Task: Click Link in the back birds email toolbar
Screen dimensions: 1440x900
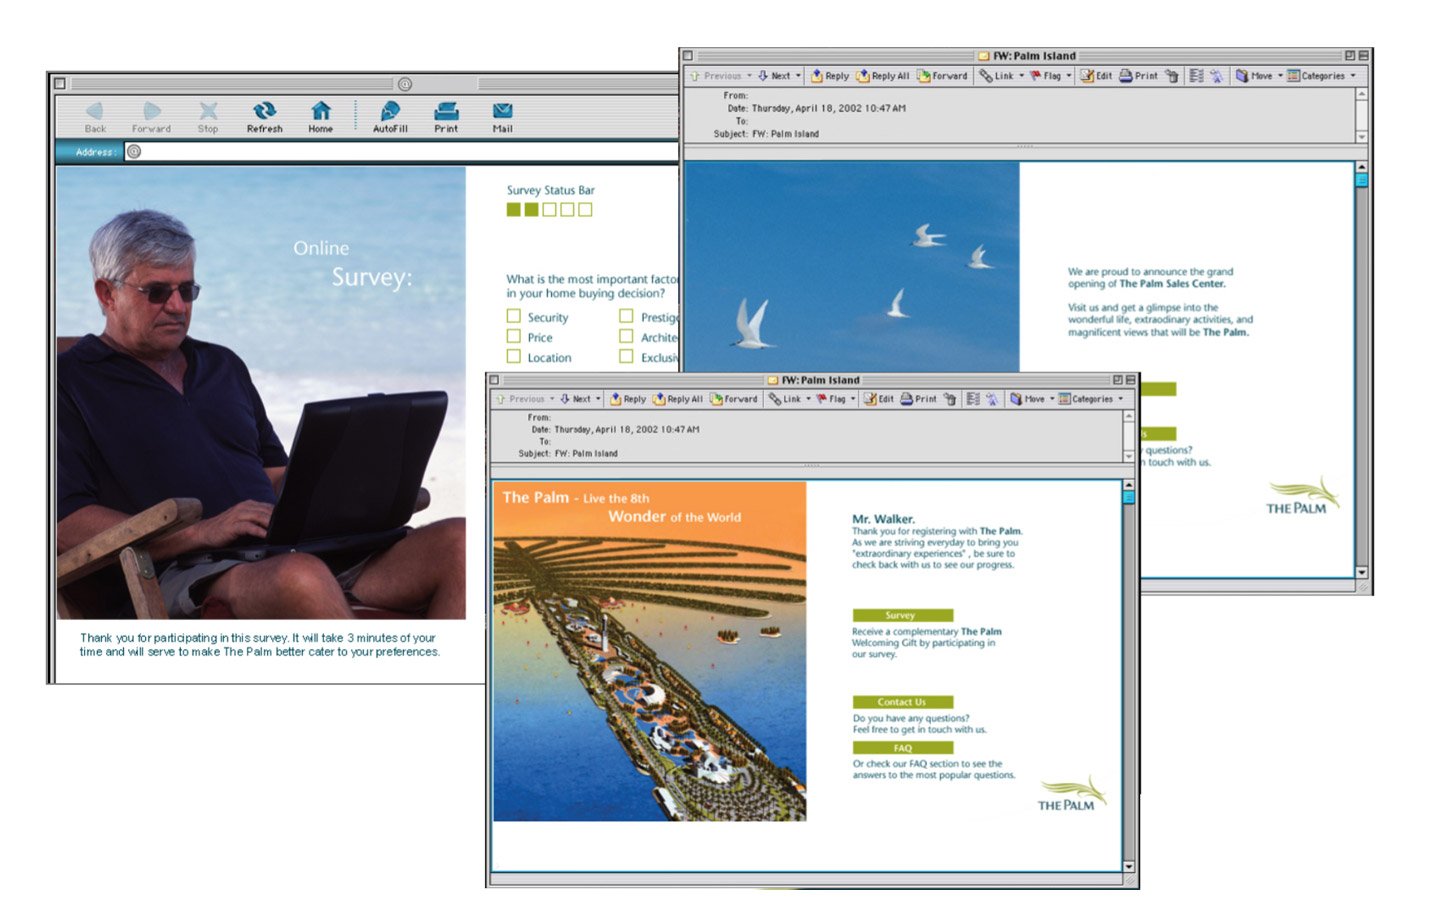Action: click(x=997, y=76)
